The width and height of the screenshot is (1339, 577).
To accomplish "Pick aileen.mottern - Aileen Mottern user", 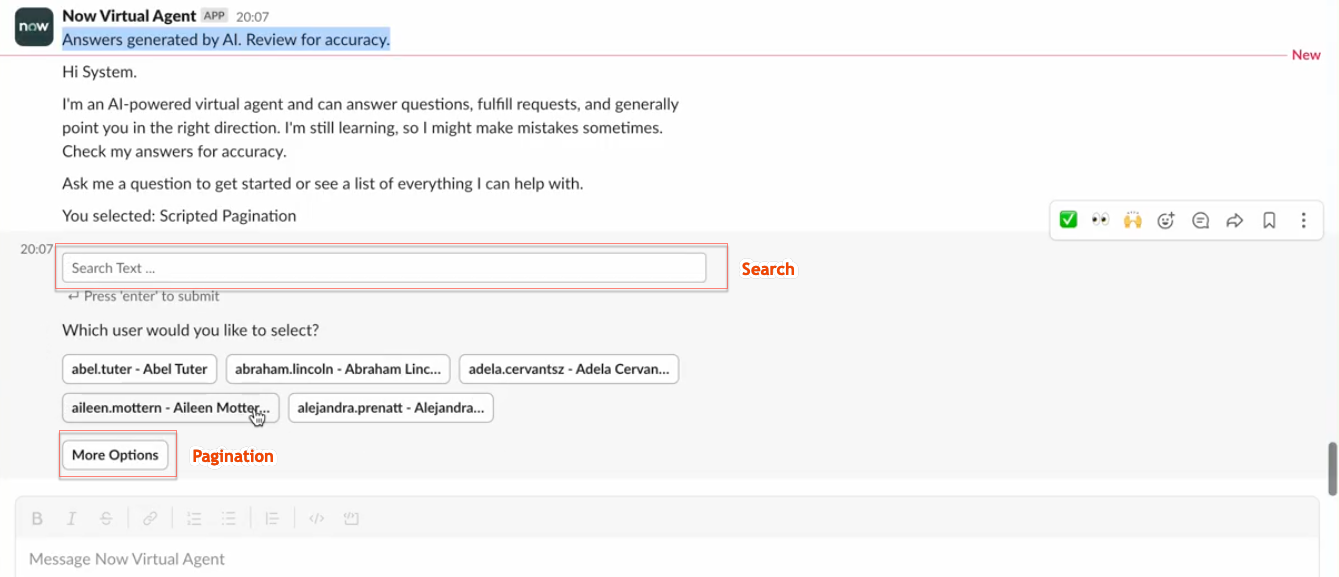I will pyautogui.click(x=170, y=408).
